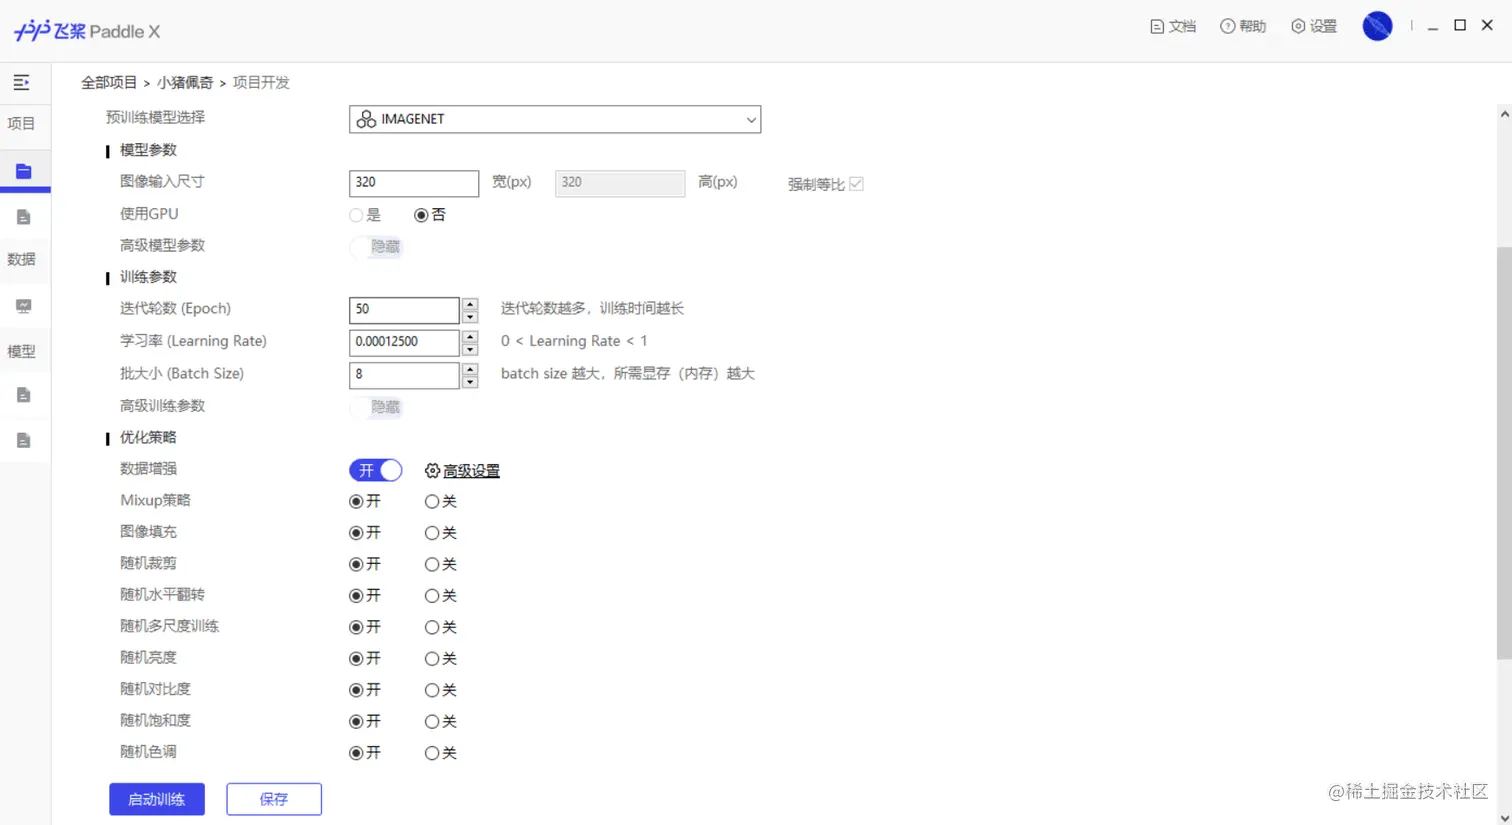Select 关 for 图像填充
The image size is (1512, 825).
[x=432, y=533]
